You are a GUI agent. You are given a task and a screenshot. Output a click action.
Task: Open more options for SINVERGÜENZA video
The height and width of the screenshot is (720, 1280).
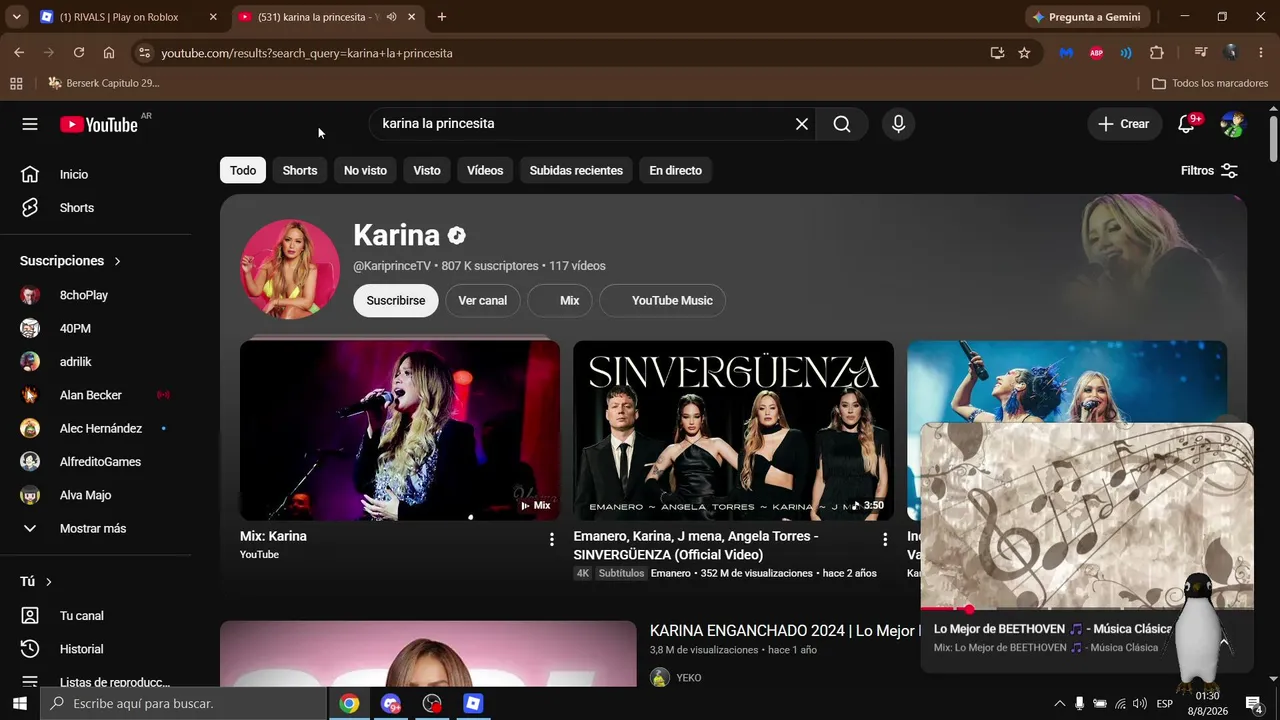coord(884,540)
